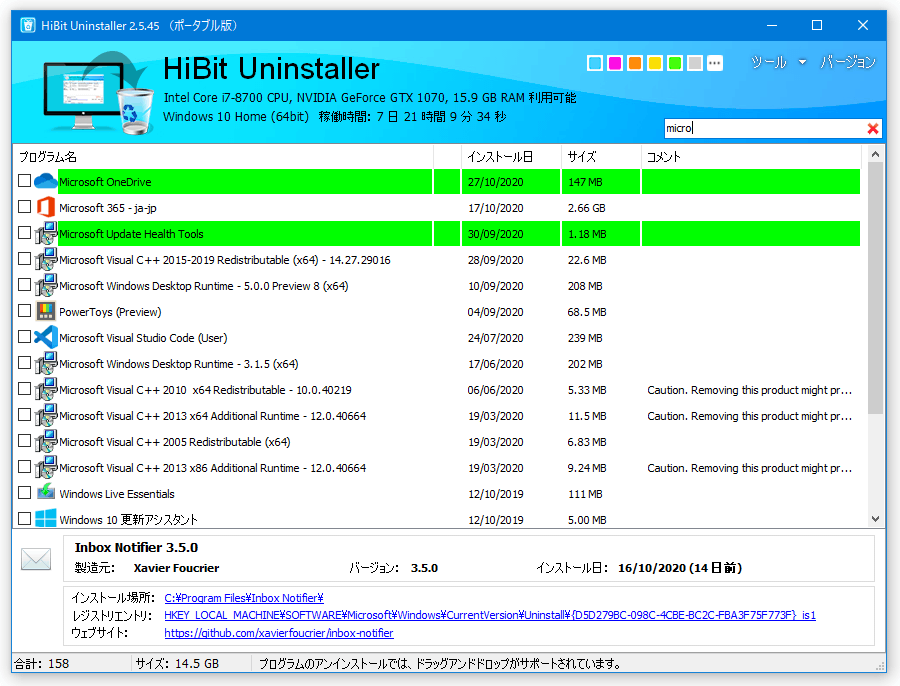Click the "Caution" comment for Visual C++ 2010
The height and width of the screenshot is (686, 900).
(x=750, y=390)
